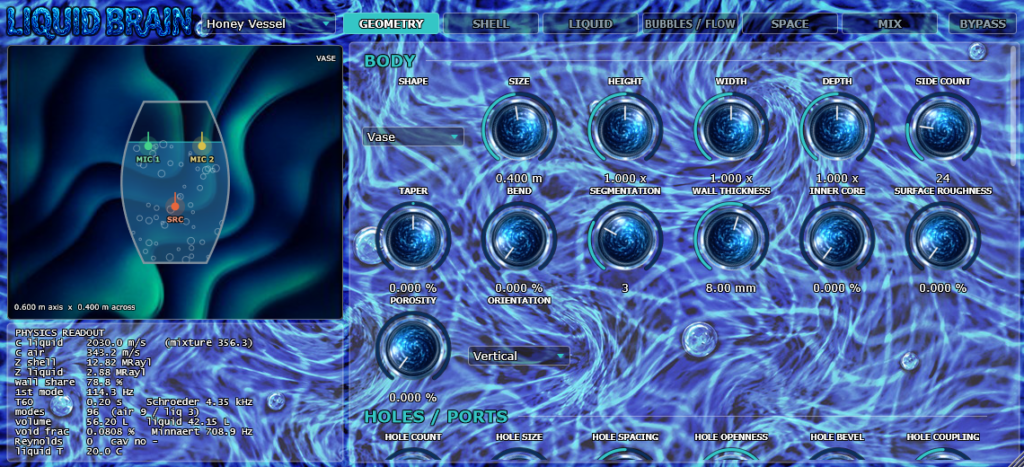Click the SEGMENTATION knob
The image size is (1024, 467).
[x=625, y=238]
